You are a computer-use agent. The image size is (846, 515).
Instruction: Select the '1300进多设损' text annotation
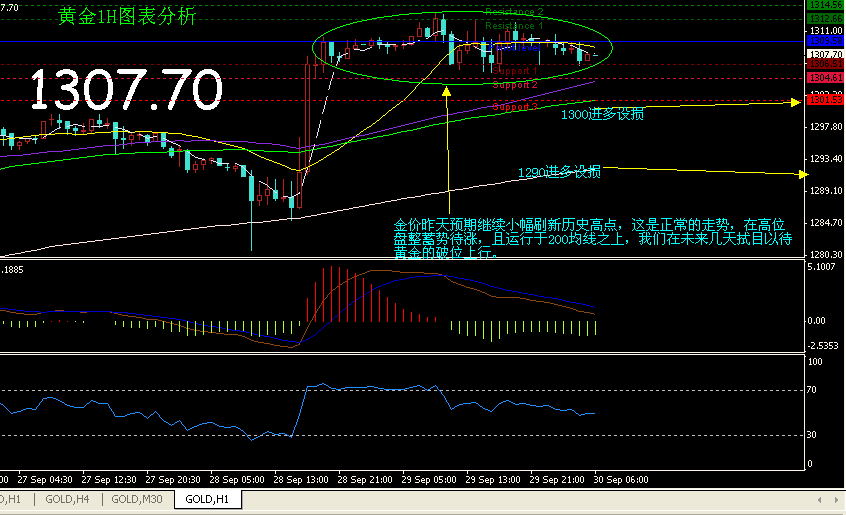tap(602, 115)
